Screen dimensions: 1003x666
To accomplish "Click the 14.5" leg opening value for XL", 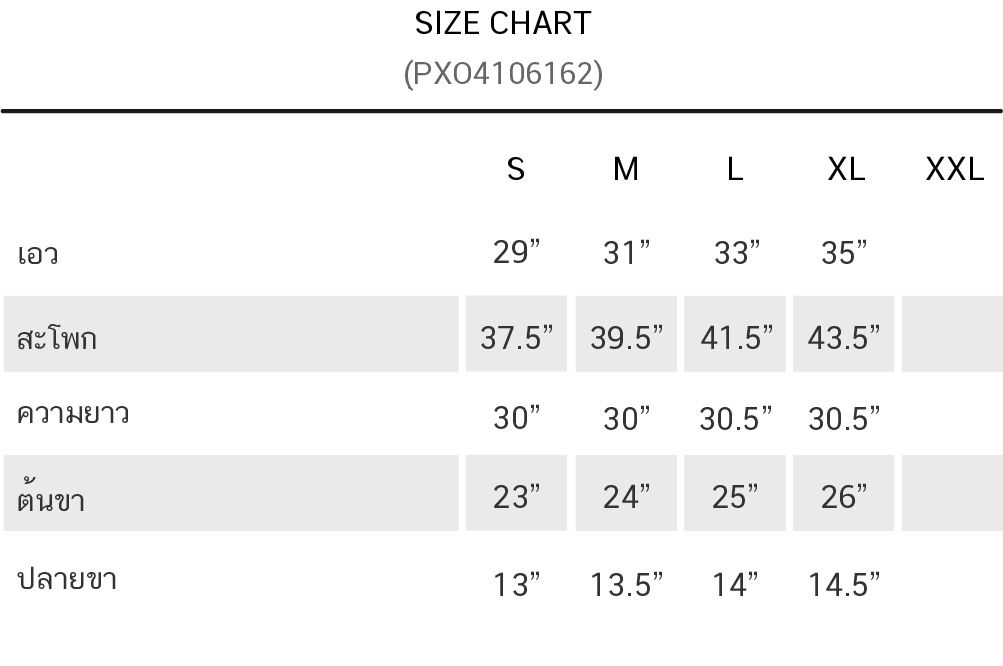I will (x=844, y=585).
